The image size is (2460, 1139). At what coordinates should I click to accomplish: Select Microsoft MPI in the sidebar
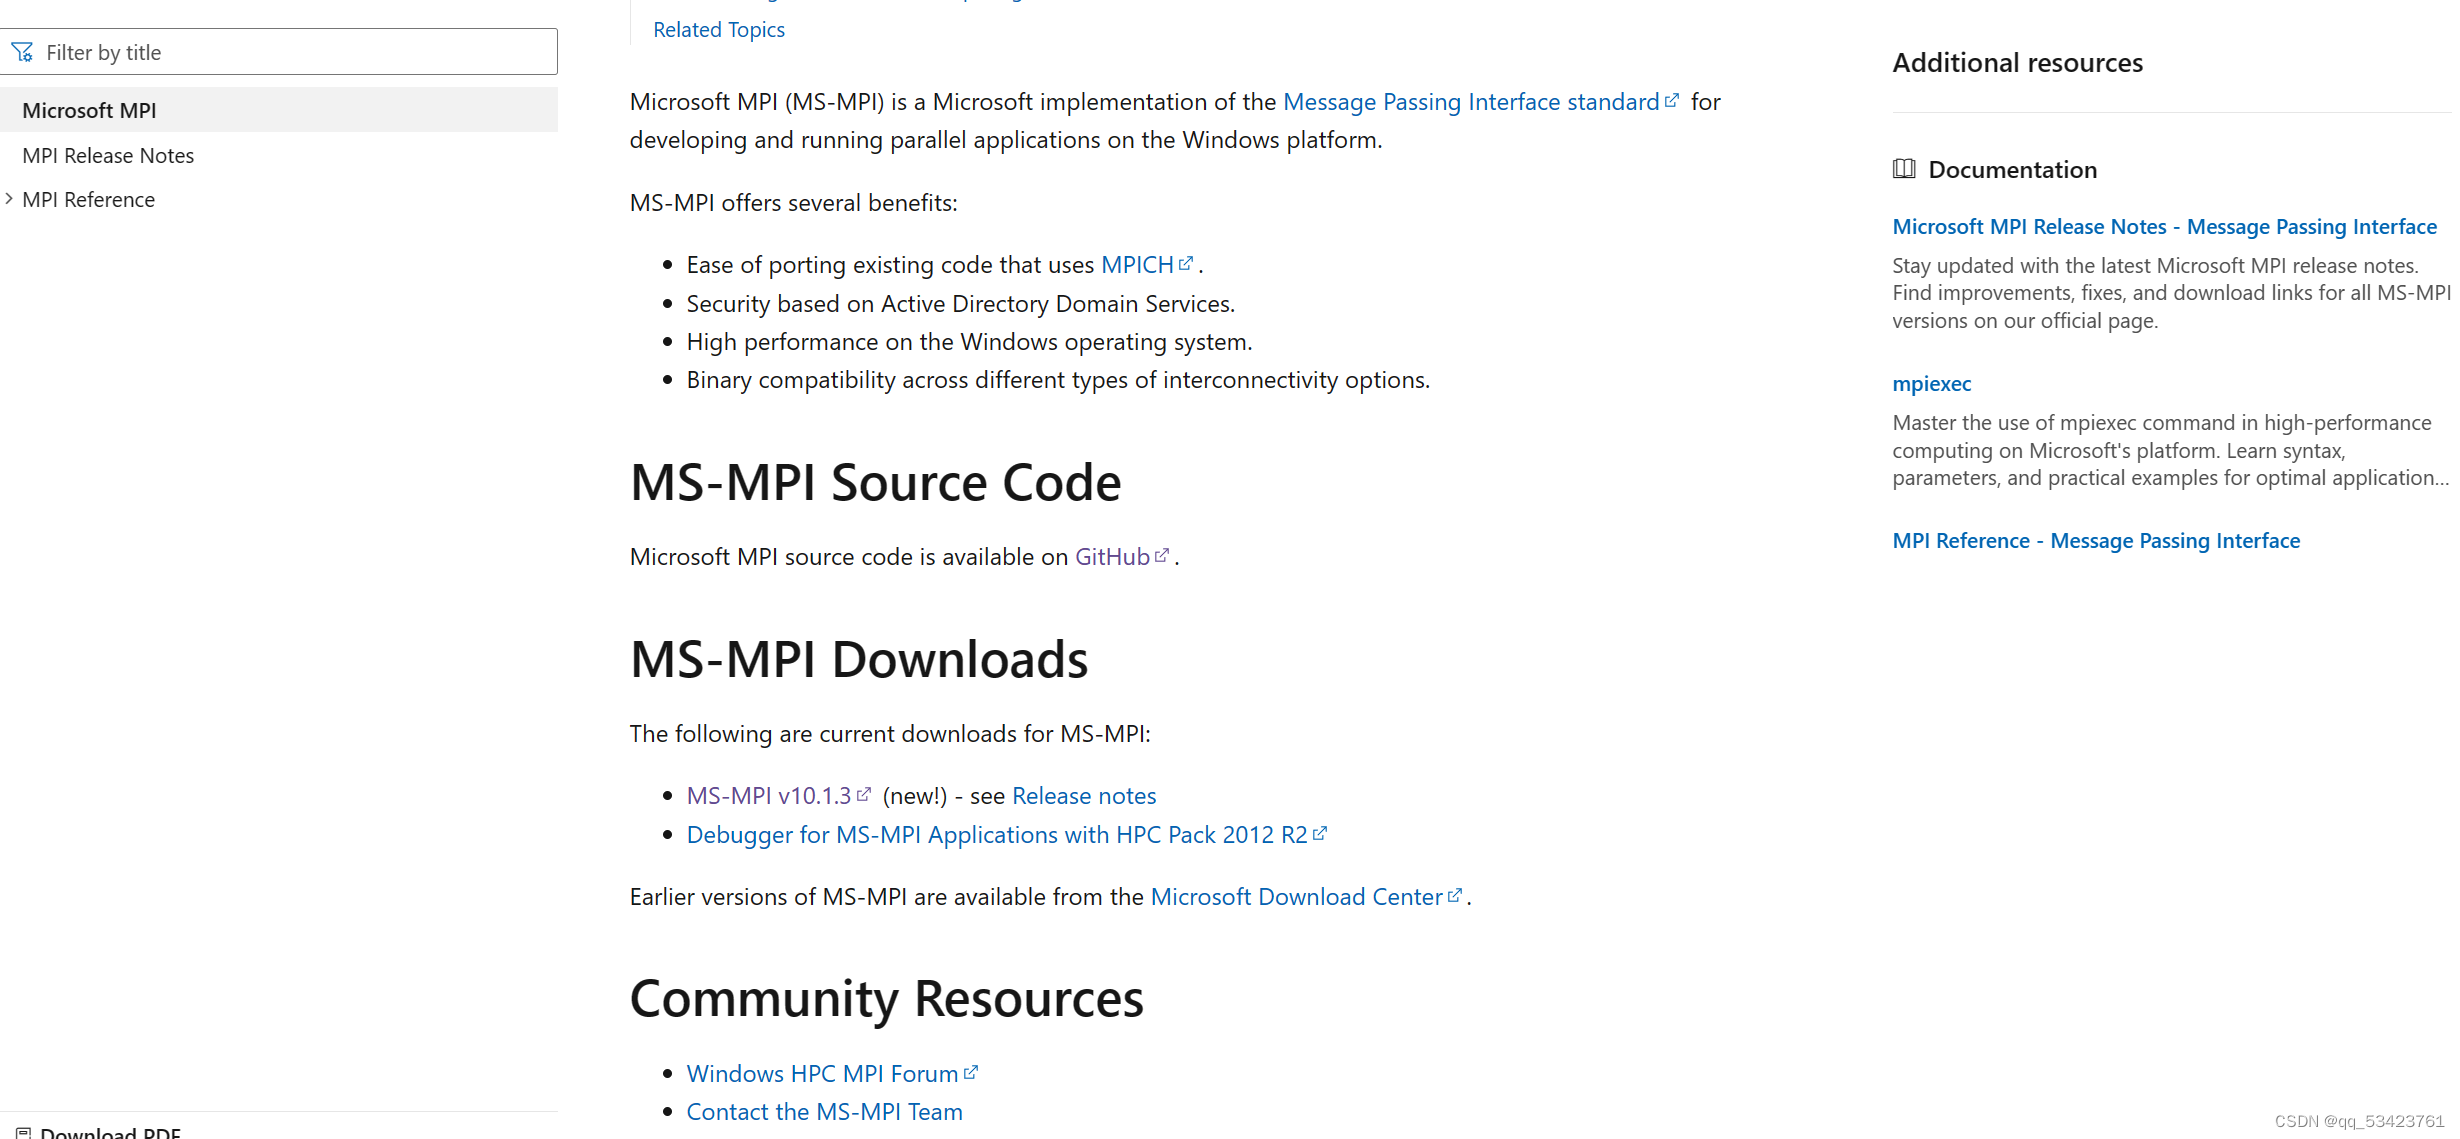89,110
